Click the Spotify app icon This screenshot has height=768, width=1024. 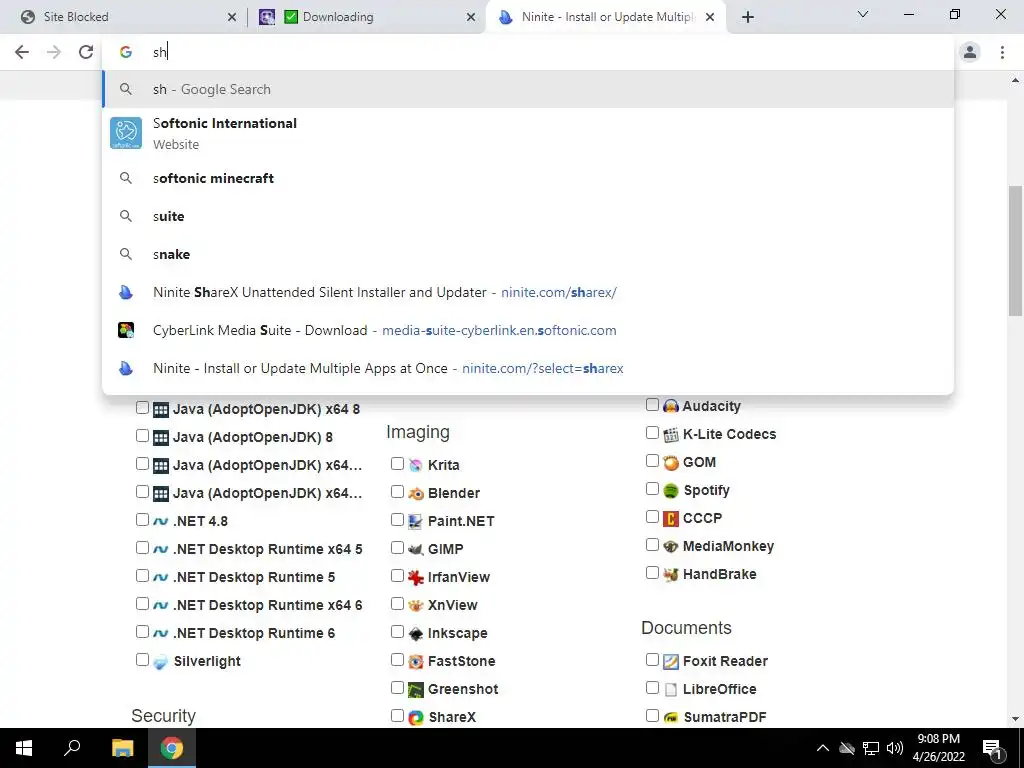click(x=671, y=490)
